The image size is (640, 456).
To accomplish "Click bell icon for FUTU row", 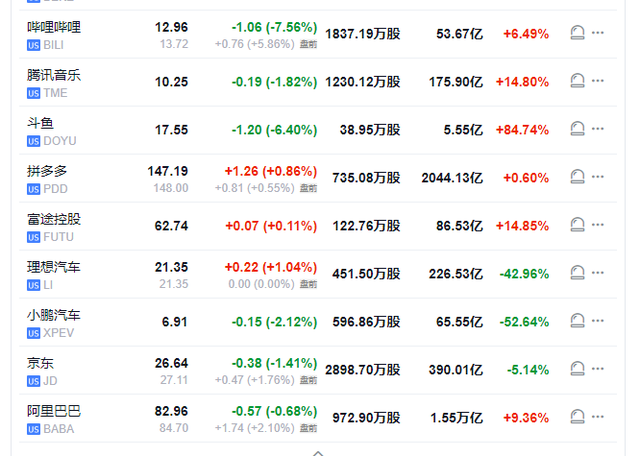I will pyautogui.click(x=577, y=225).
